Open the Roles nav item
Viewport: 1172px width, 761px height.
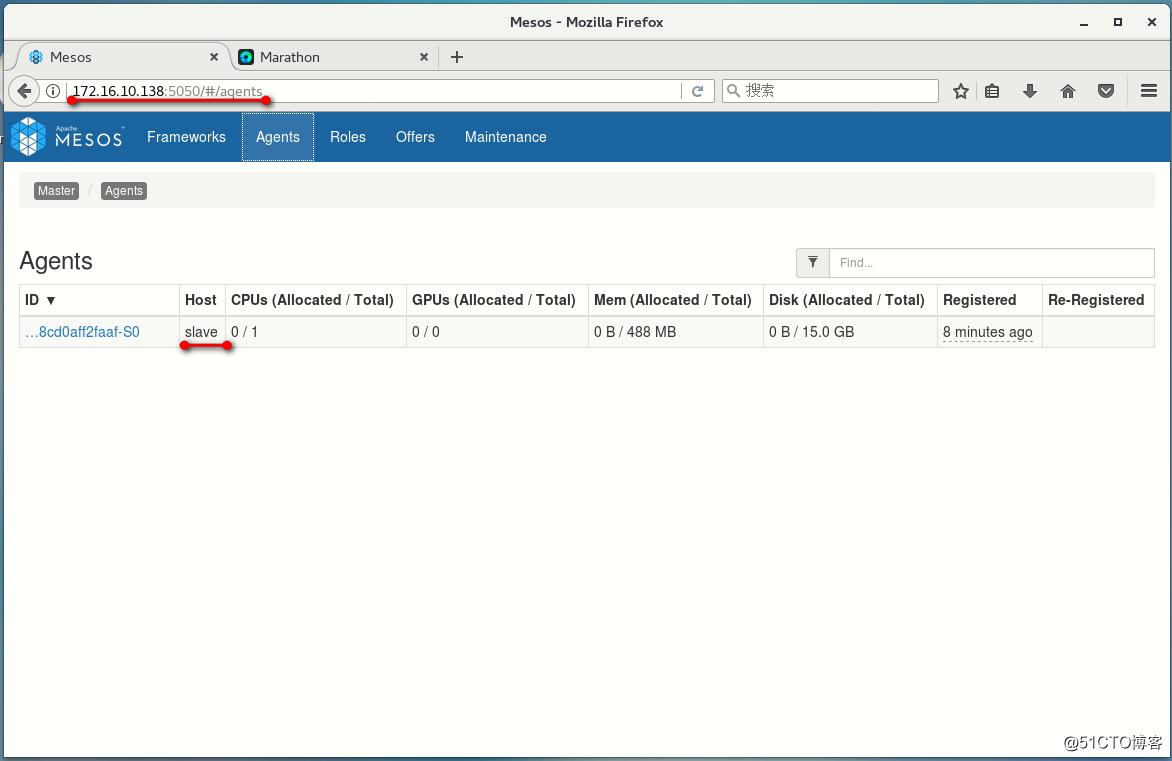coord(348,137)
